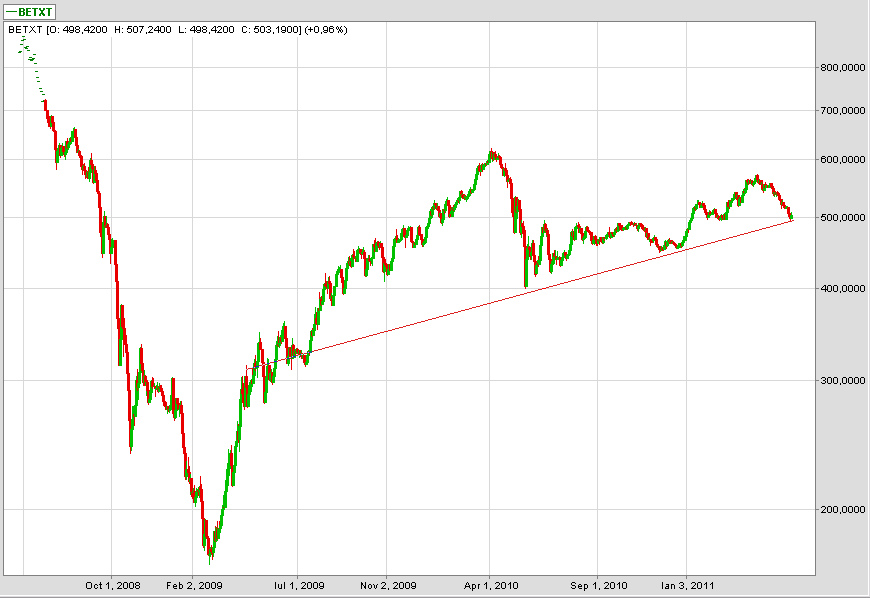This screenshot has height=598, width=870.
Task: Select the 500,0000 price level label
Action: coord(843,217)
